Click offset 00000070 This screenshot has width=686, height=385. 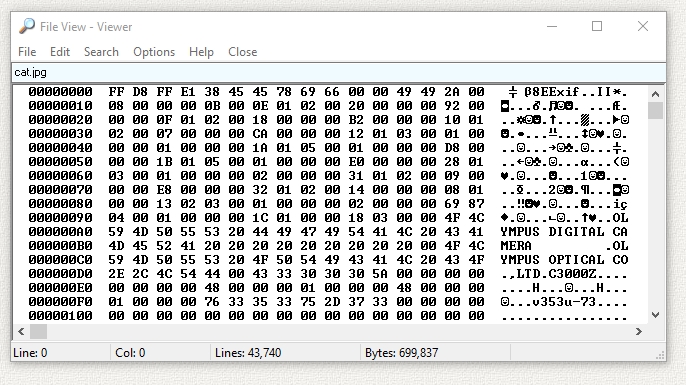[60, 190]
